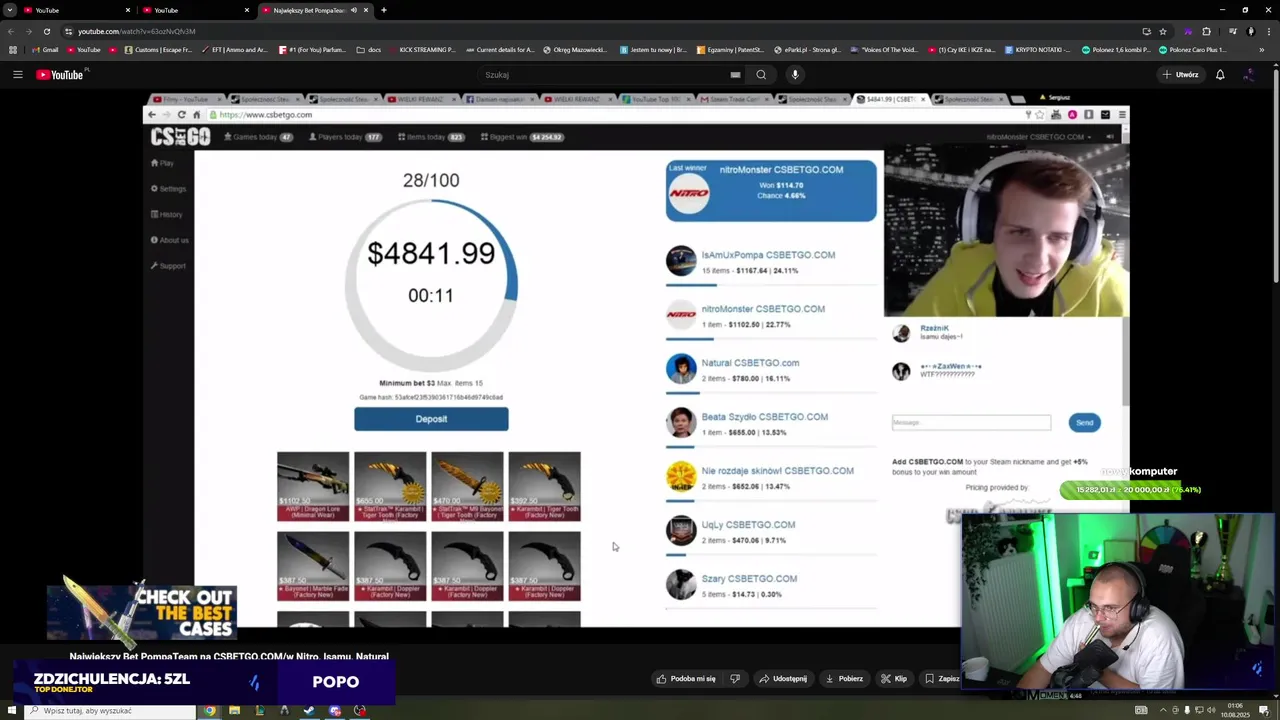The width and height of the screenshot is (1280, 720).
Task: Bookmark this page with the star icon
Action: (1163, 31)
